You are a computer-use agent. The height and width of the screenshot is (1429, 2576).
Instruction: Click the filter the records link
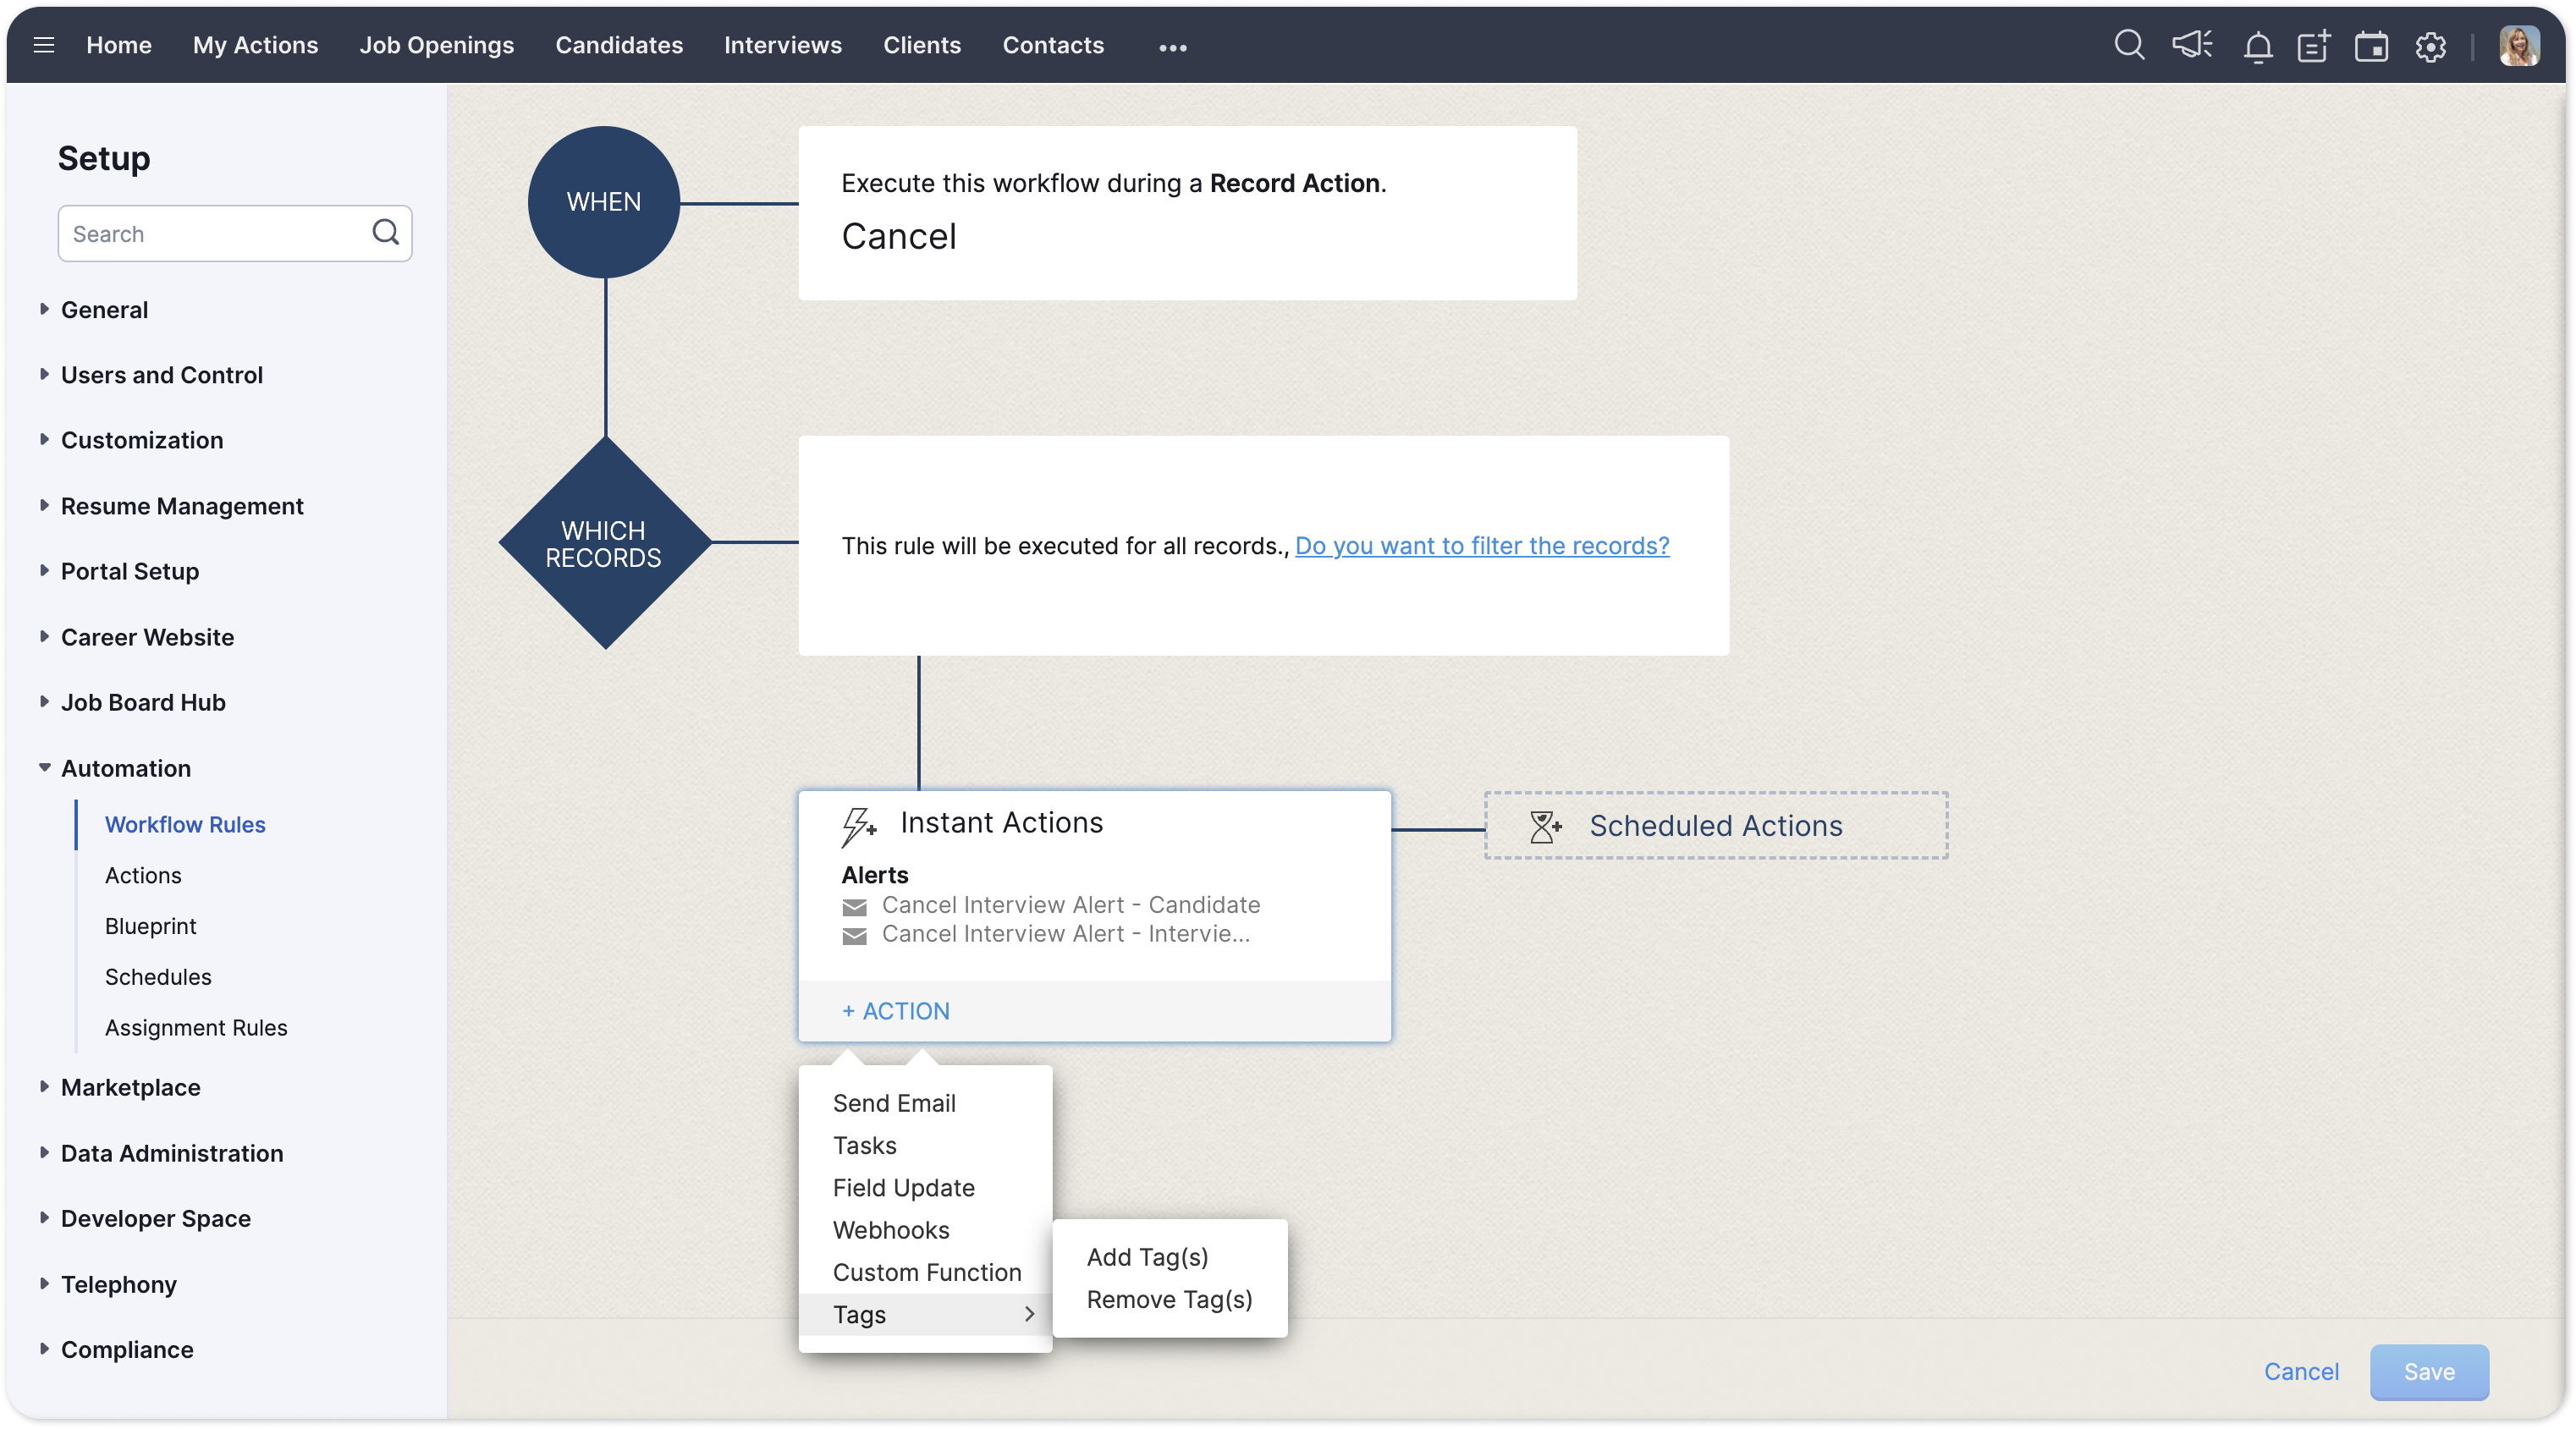point(1481,546)
